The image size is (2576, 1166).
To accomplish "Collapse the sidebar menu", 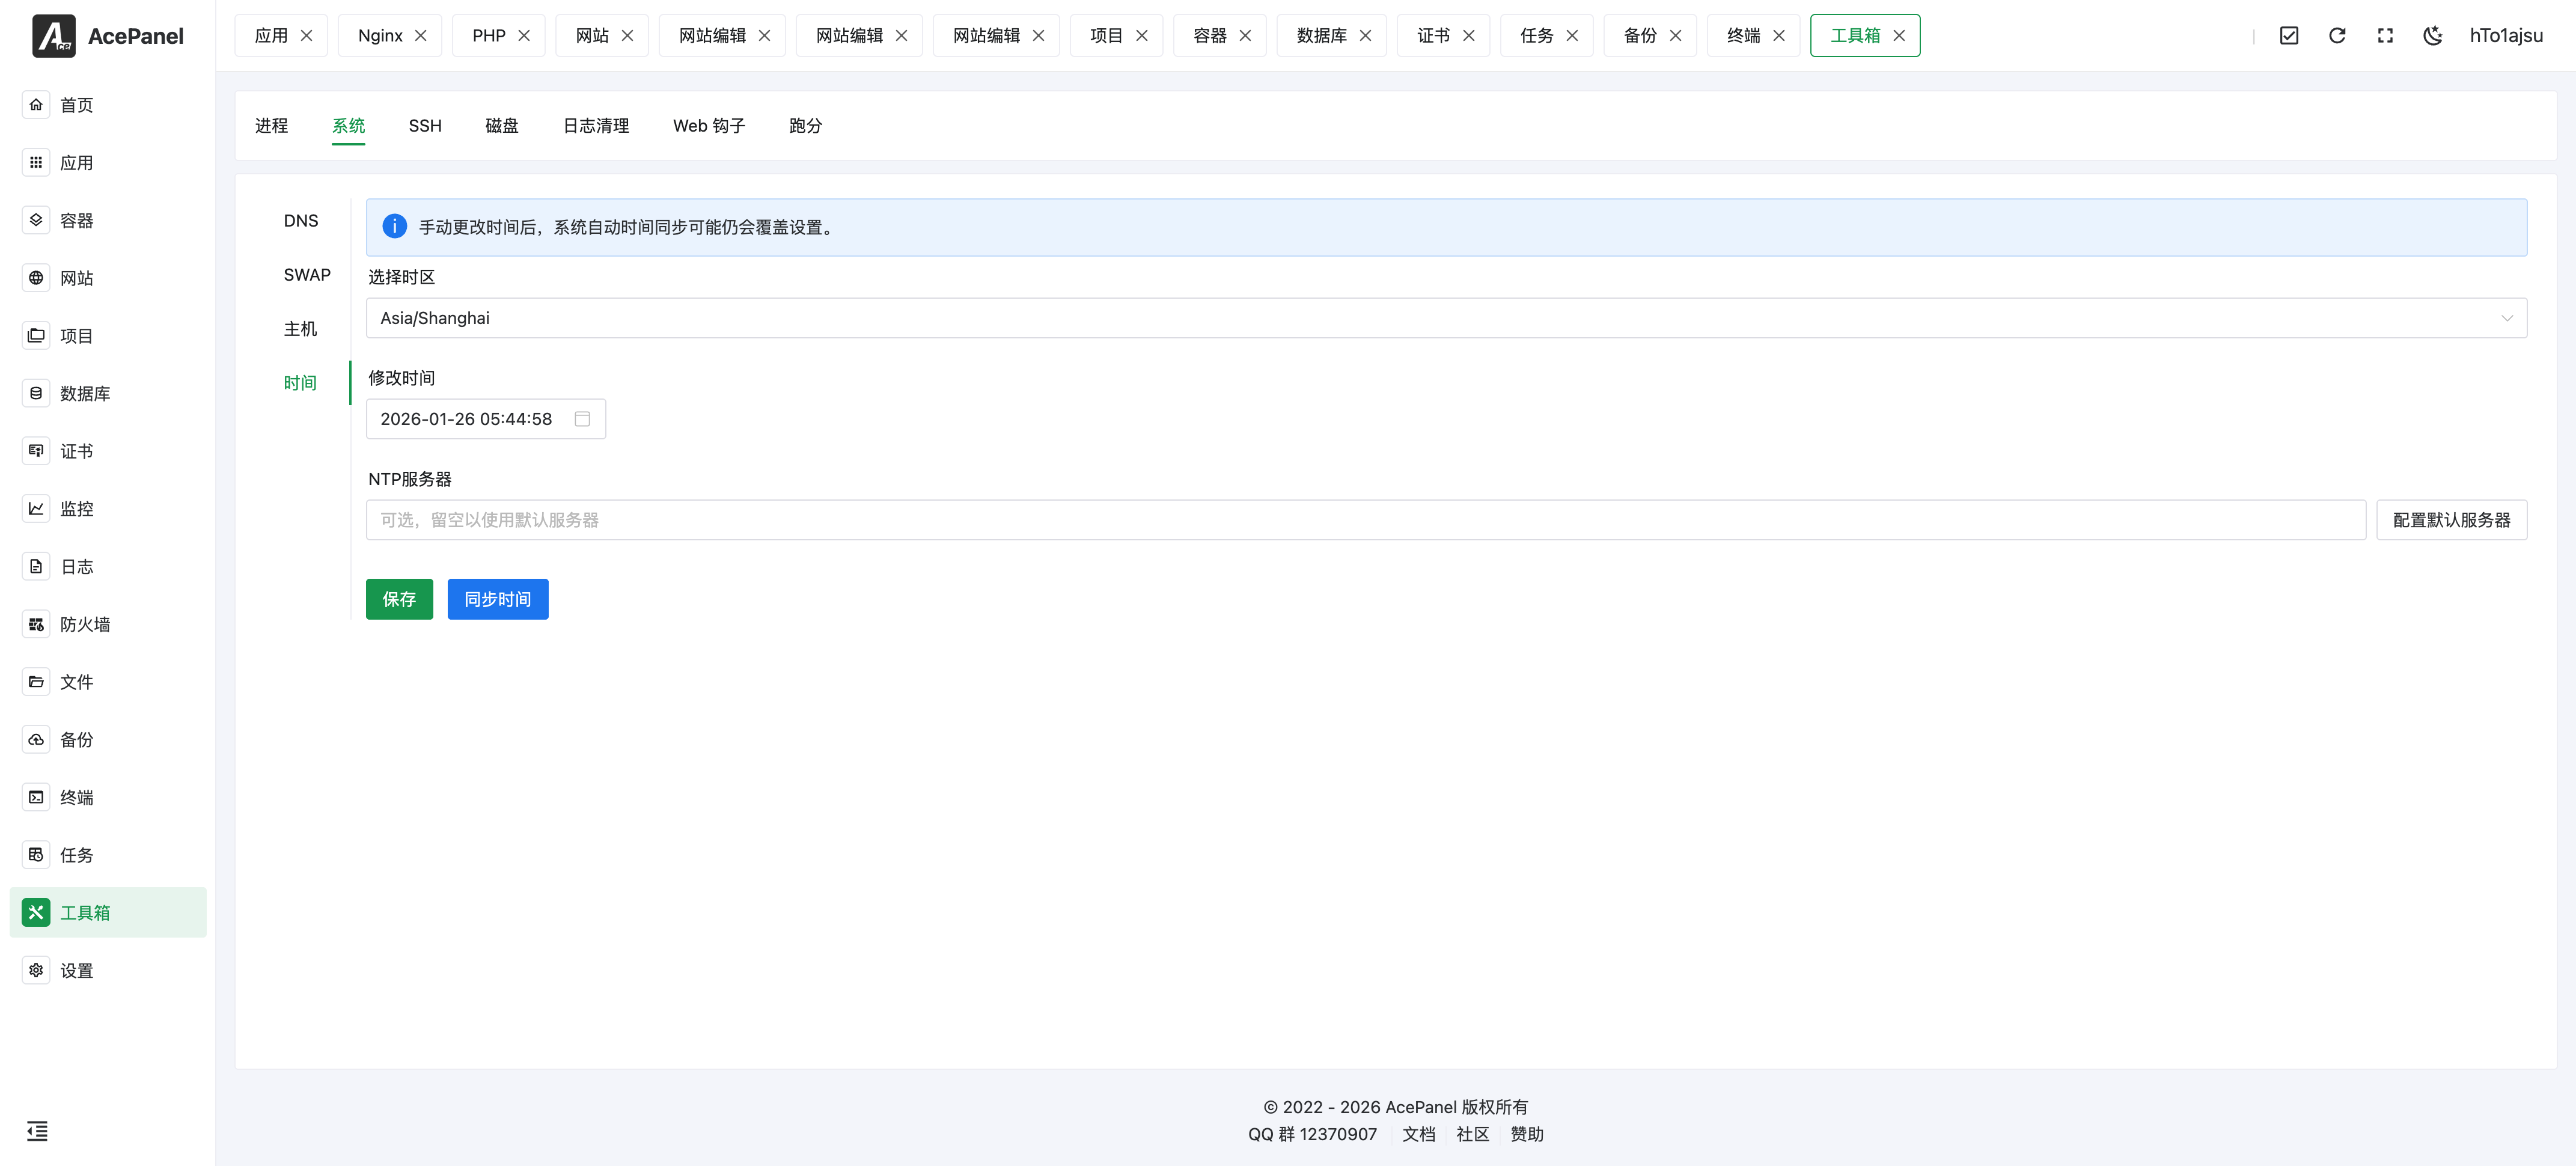I will click(x=37, y=1131).
